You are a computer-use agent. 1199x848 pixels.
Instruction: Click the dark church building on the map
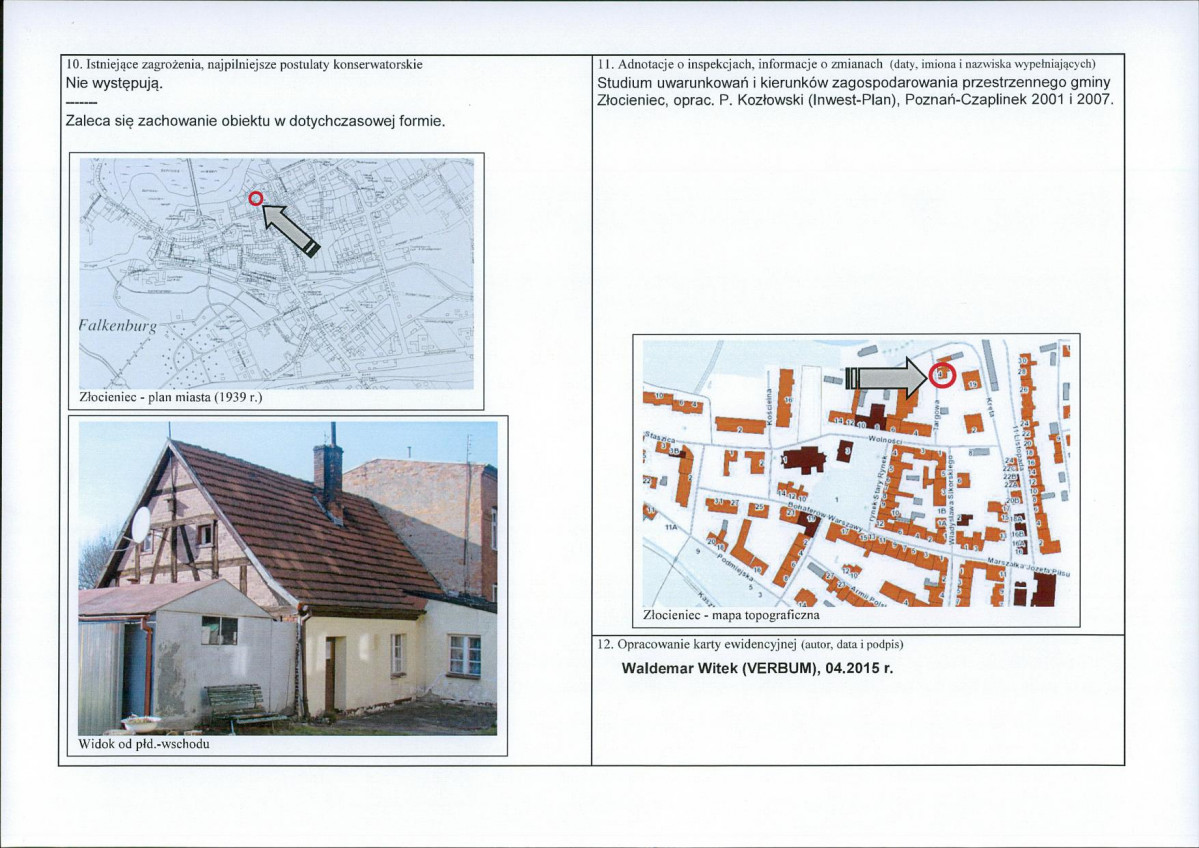[802, 460]
